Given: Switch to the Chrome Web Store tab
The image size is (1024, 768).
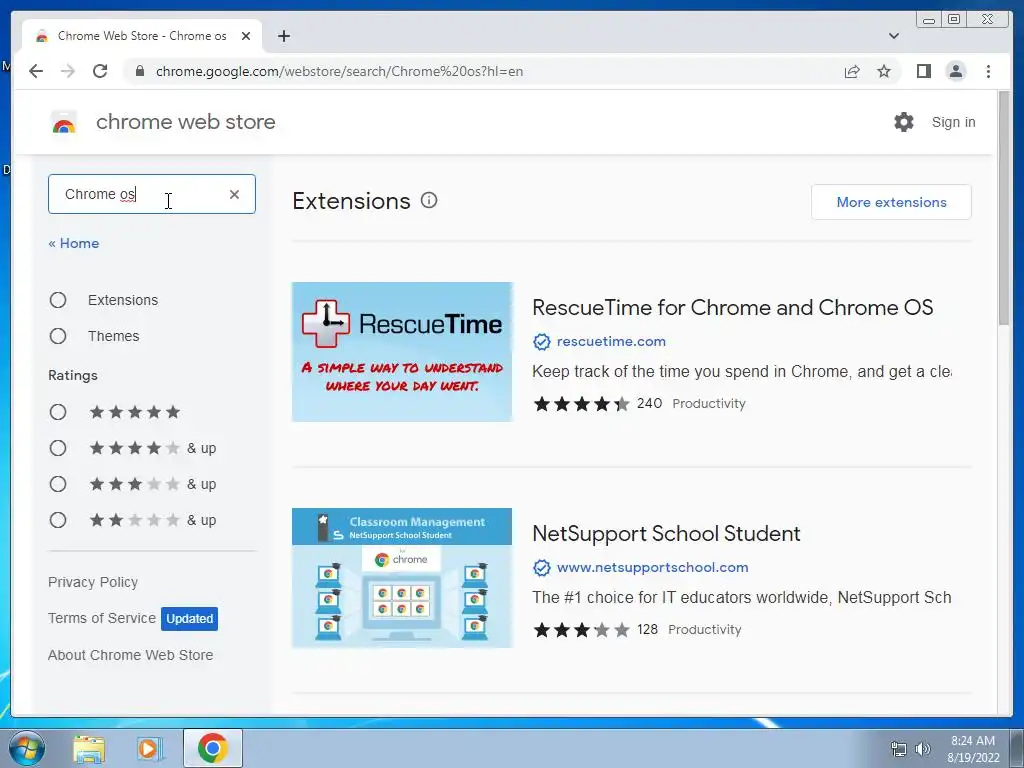Looking at the screenshot, I should tap(142, 36).
